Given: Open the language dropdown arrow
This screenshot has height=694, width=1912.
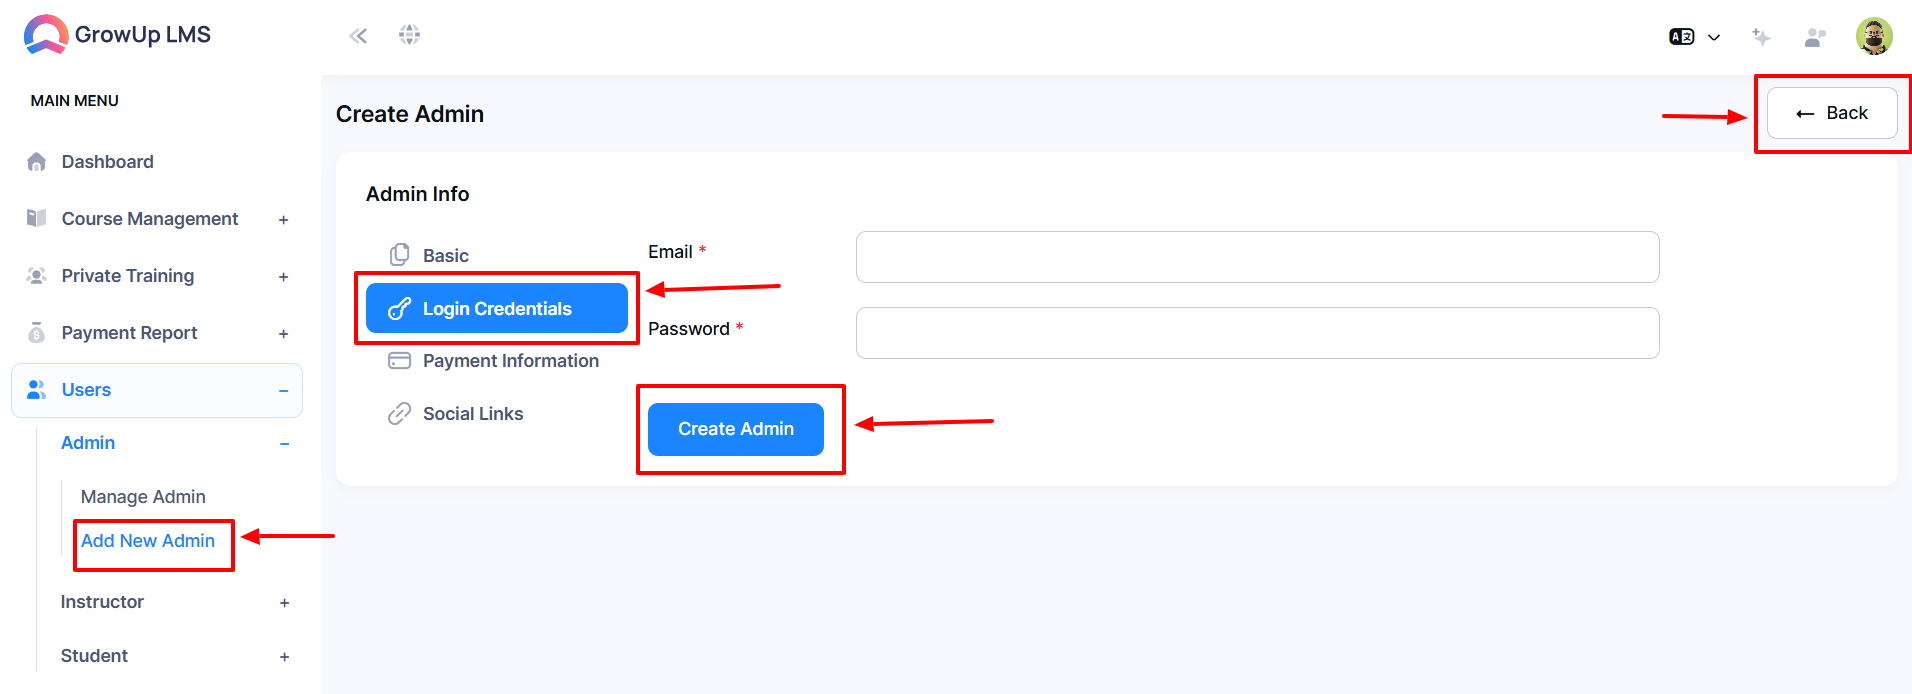Looking at the screenshot, I should coord(1714,38).
